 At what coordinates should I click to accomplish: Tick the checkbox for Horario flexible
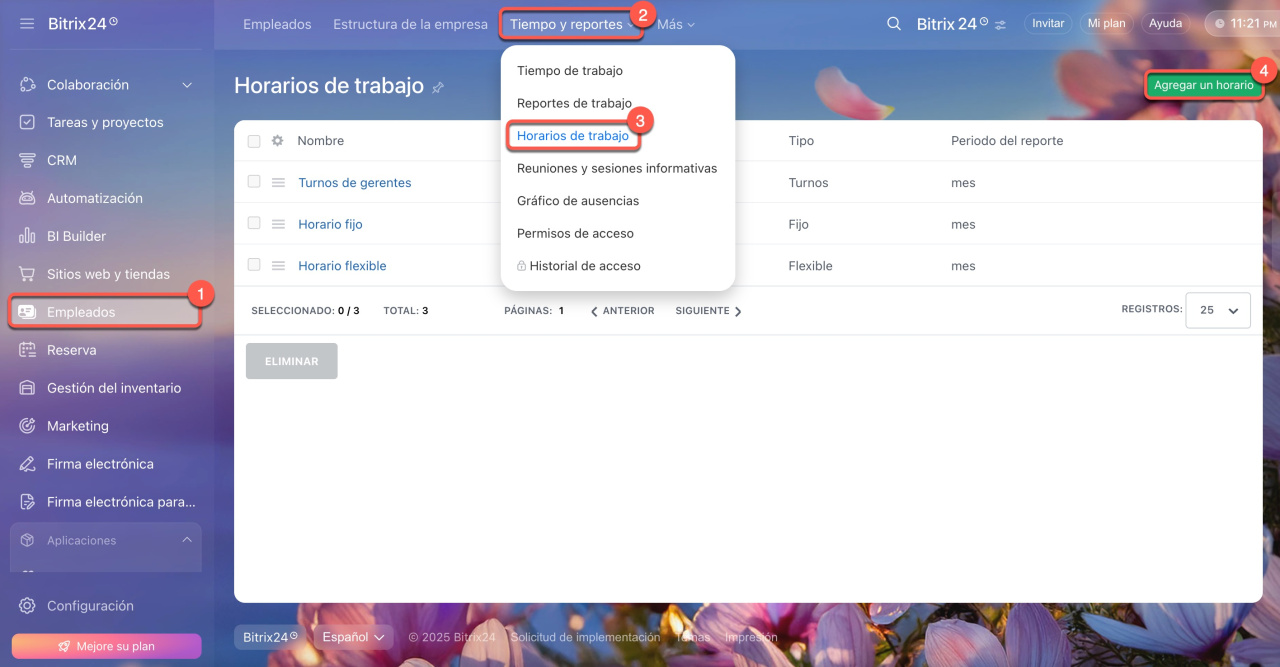(x=254, y=265)
